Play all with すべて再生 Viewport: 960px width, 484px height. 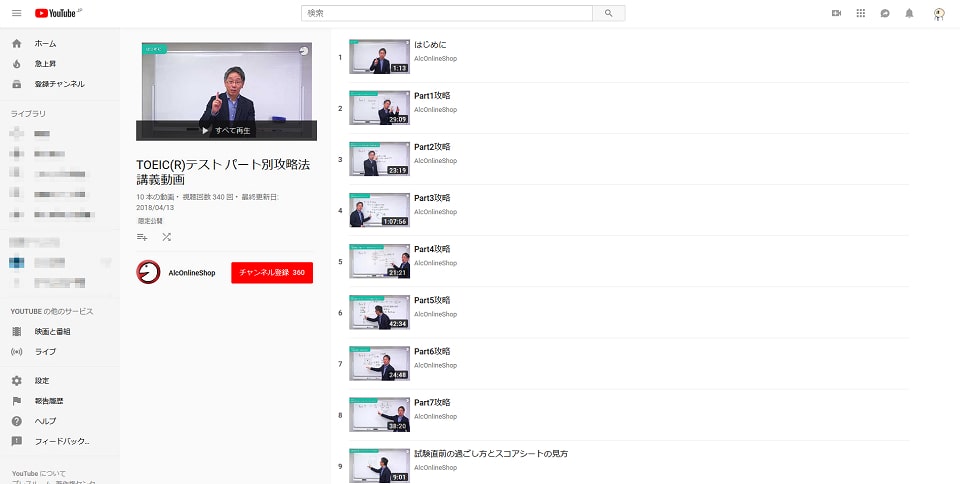point(227,130)
